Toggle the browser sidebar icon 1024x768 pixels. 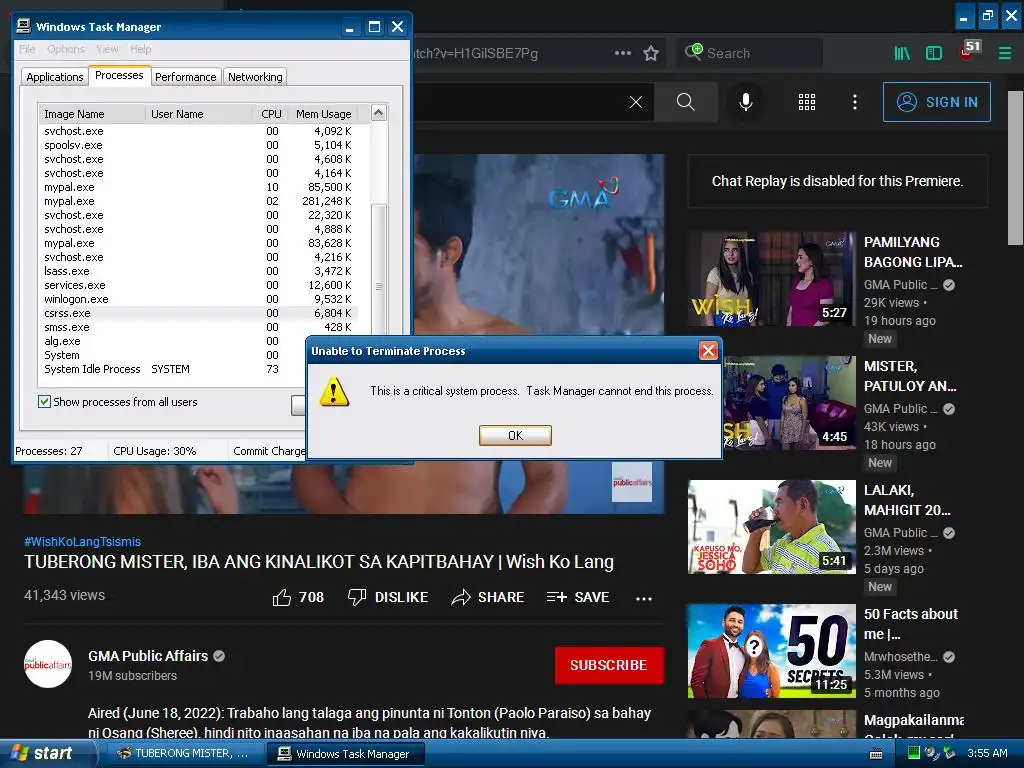934,53
